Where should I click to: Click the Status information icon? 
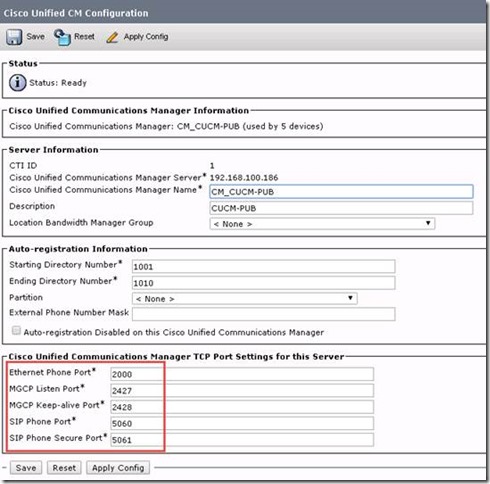(17, 82)
